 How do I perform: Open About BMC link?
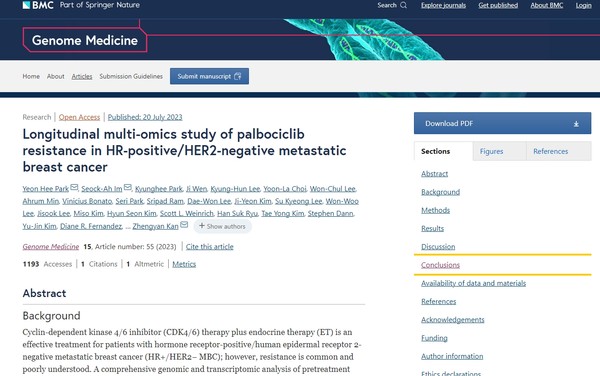546,5
